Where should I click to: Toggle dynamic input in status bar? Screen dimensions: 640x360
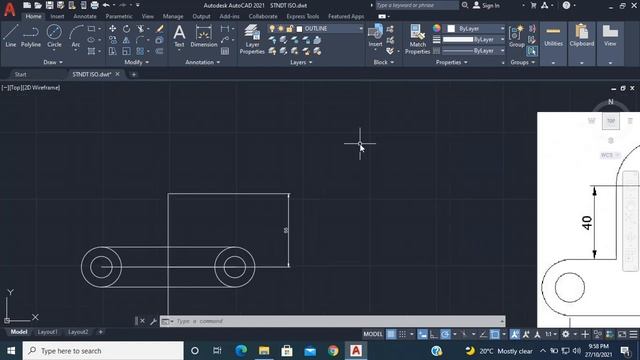click(422, 334)
